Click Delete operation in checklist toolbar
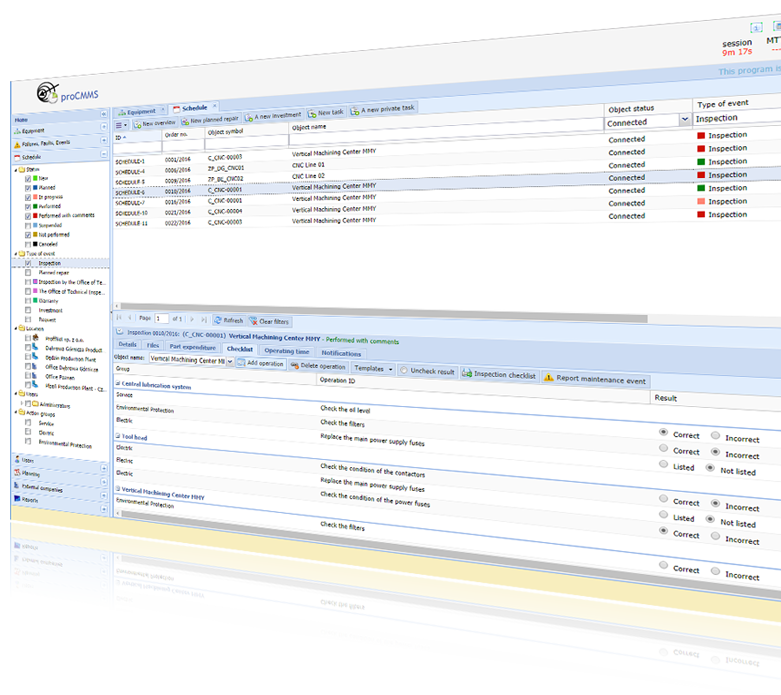This screenshot has height=695, width=781. 318,366
